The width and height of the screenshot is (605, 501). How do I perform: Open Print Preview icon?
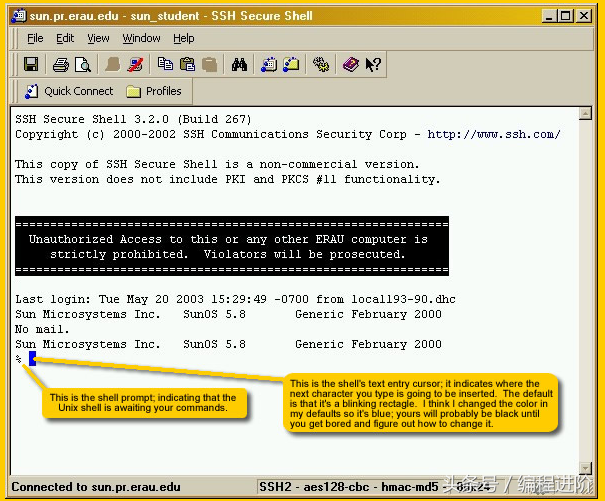point(83,64)
